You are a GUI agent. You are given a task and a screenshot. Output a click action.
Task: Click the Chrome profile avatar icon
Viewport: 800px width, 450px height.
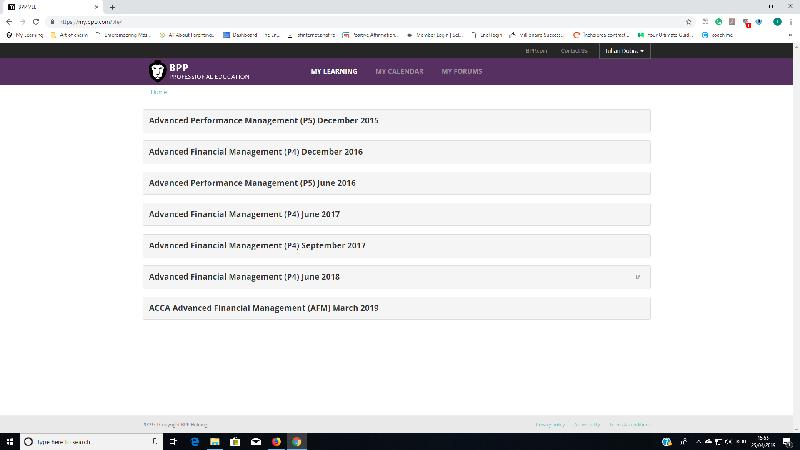coord(777,22)
